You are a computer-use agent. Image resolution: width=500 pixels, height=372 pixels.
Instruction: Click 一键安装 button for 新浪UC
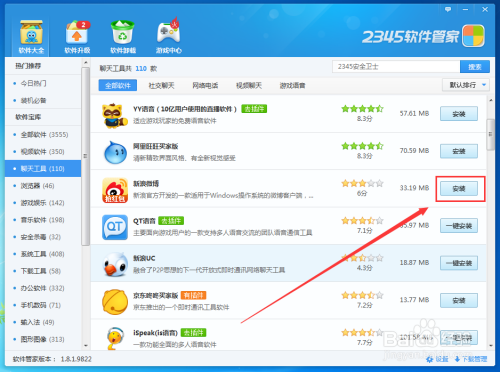coord(459,263)
